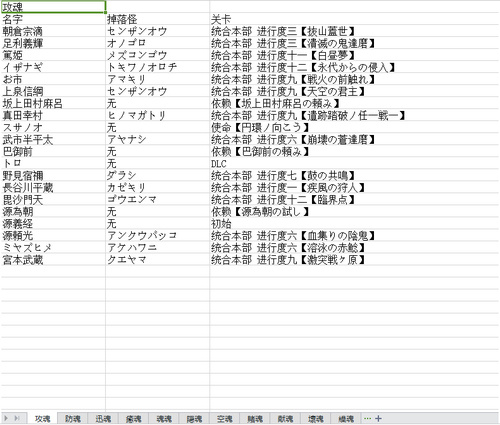Click the cell 長谷川平蔵
This screenshot has height=425, width=500.
coord(53,187)
